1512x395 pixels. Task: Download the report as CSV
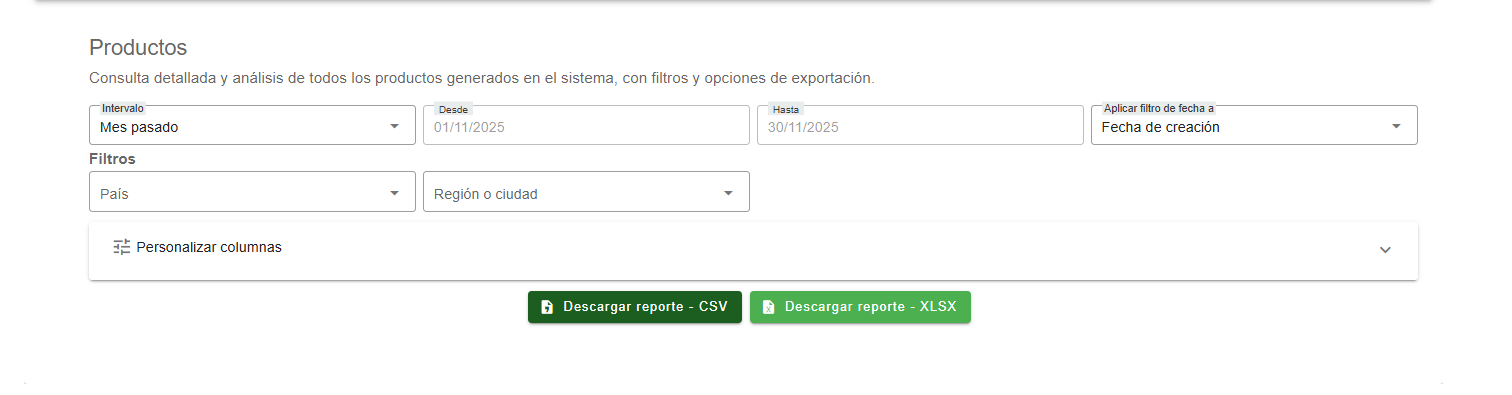[635, 307]
